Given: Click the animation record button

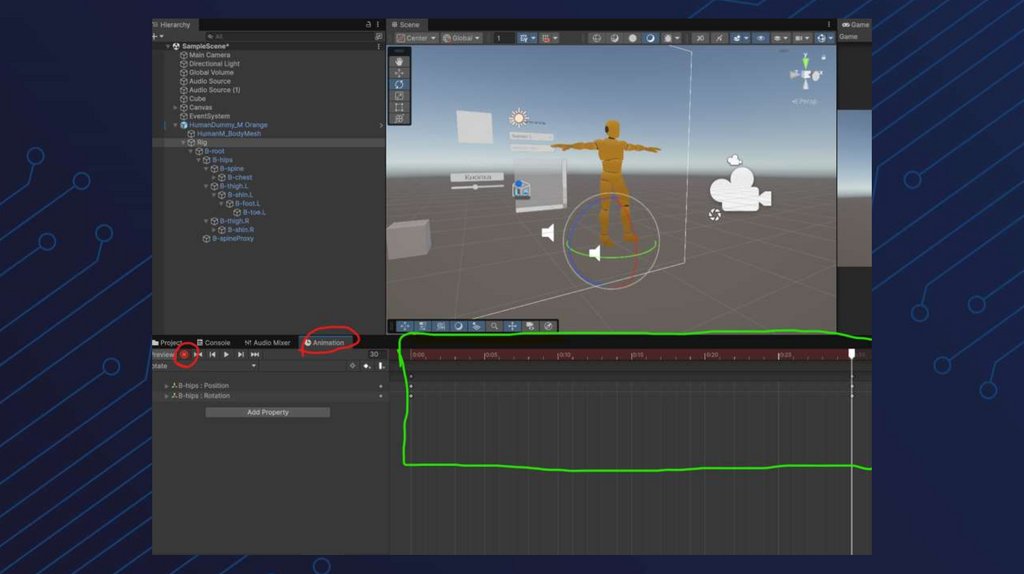Looking at the screenshot, I should [184, 354].
